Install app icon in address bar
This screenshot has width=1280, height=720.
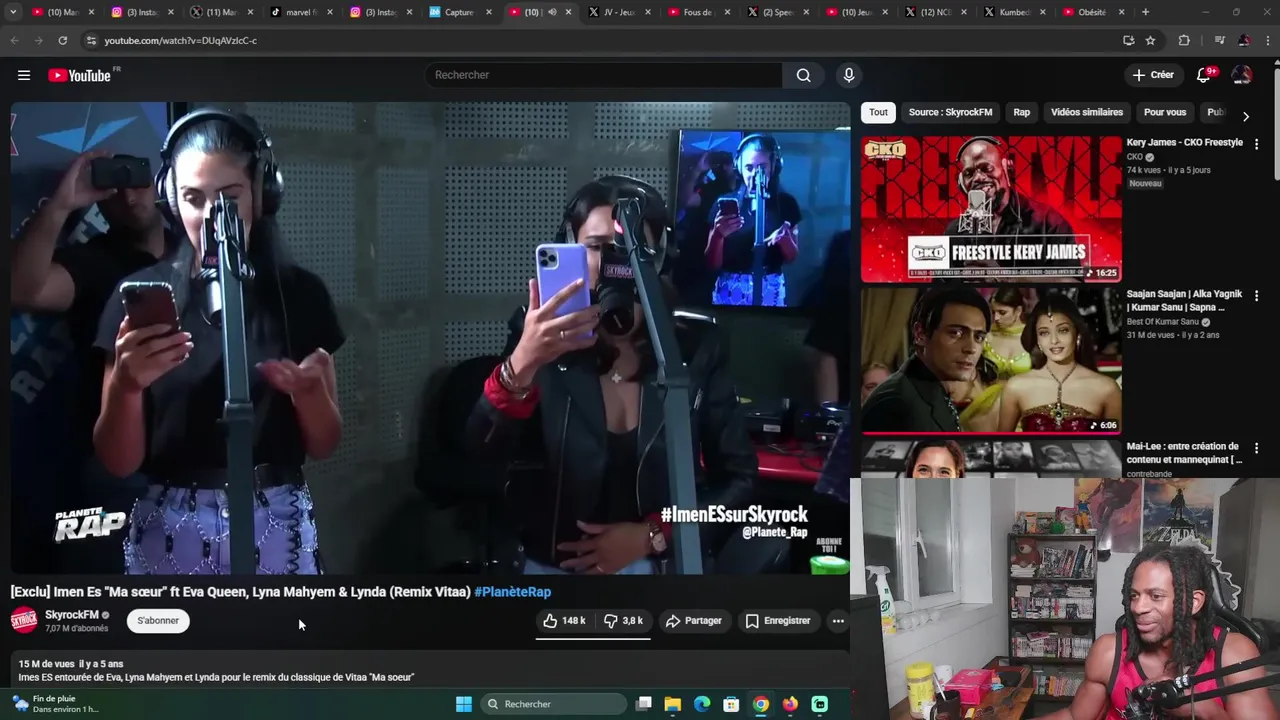click(1128, 40)
